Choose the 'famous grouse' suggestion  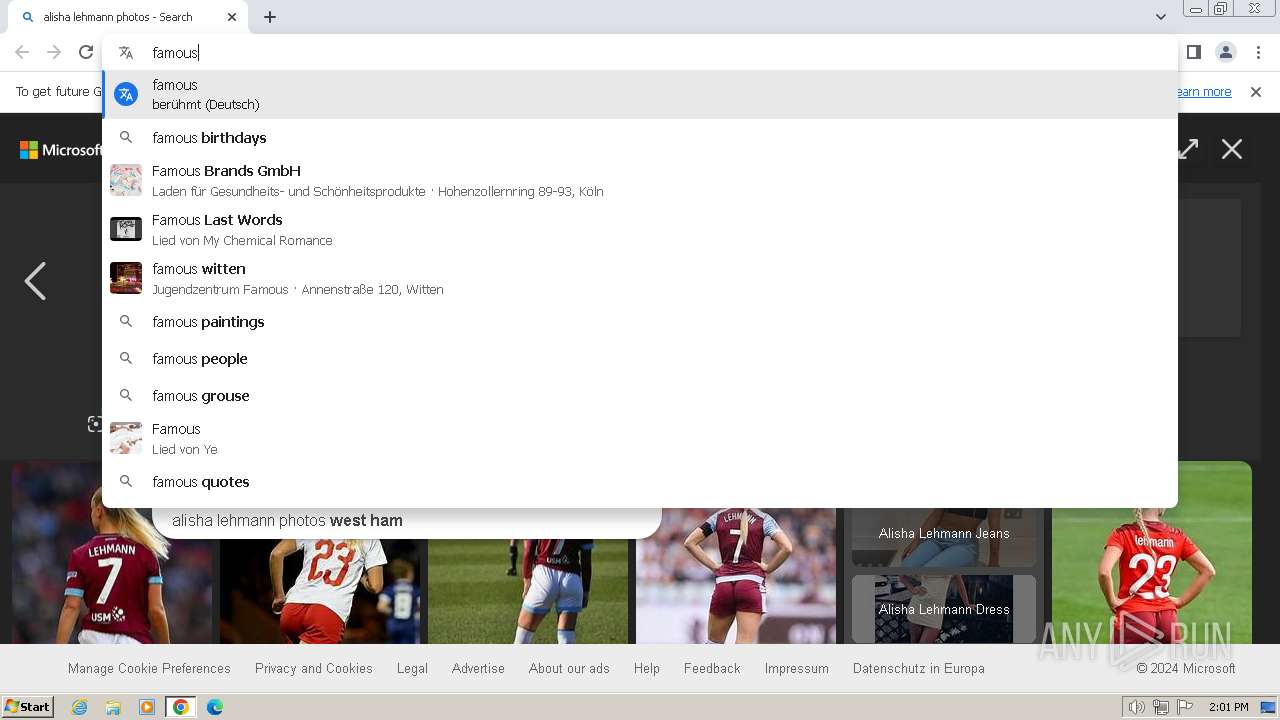click(640, 396)
